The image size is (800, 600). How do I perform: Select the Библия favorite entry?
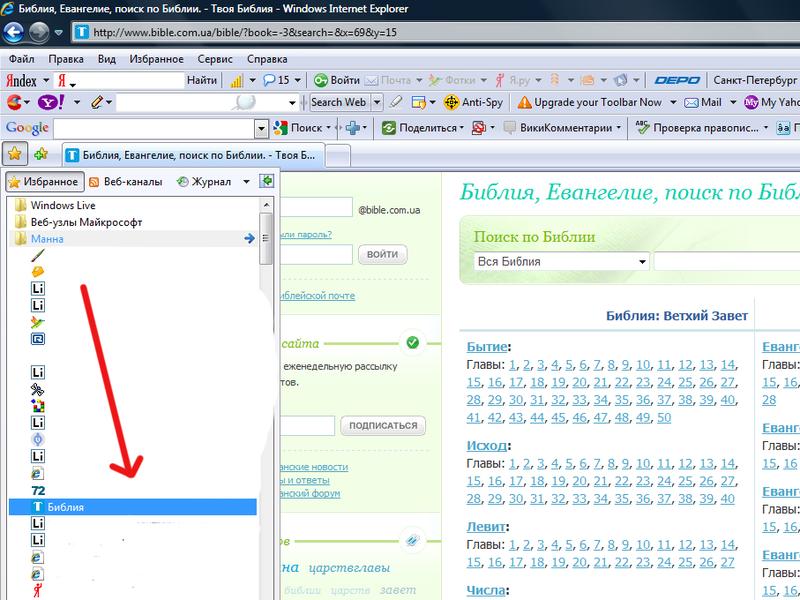pyautogui.click(x=66, y=508)
